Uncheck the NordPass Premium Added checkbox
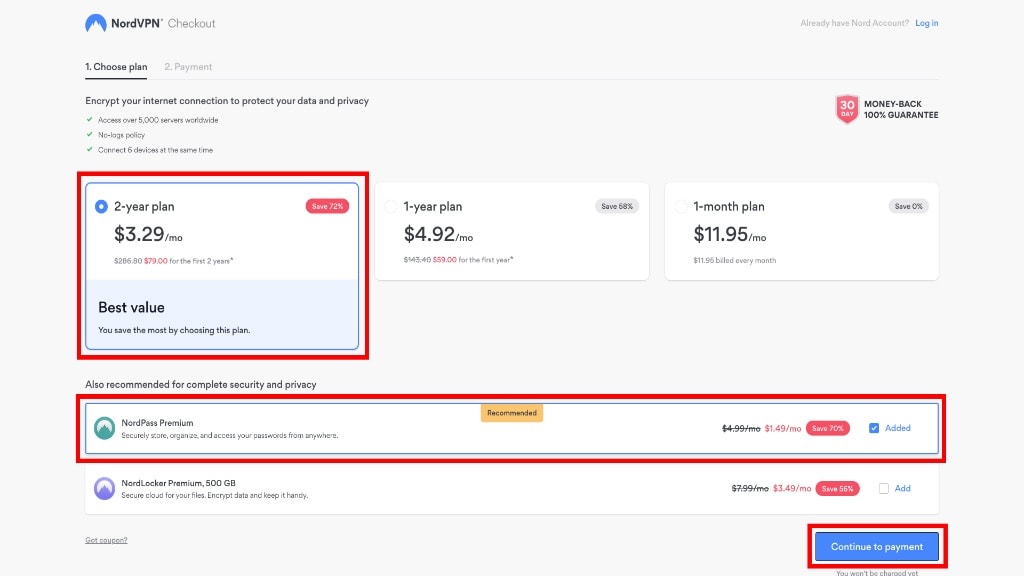The image size is (1024, 576). click(874, 428)
